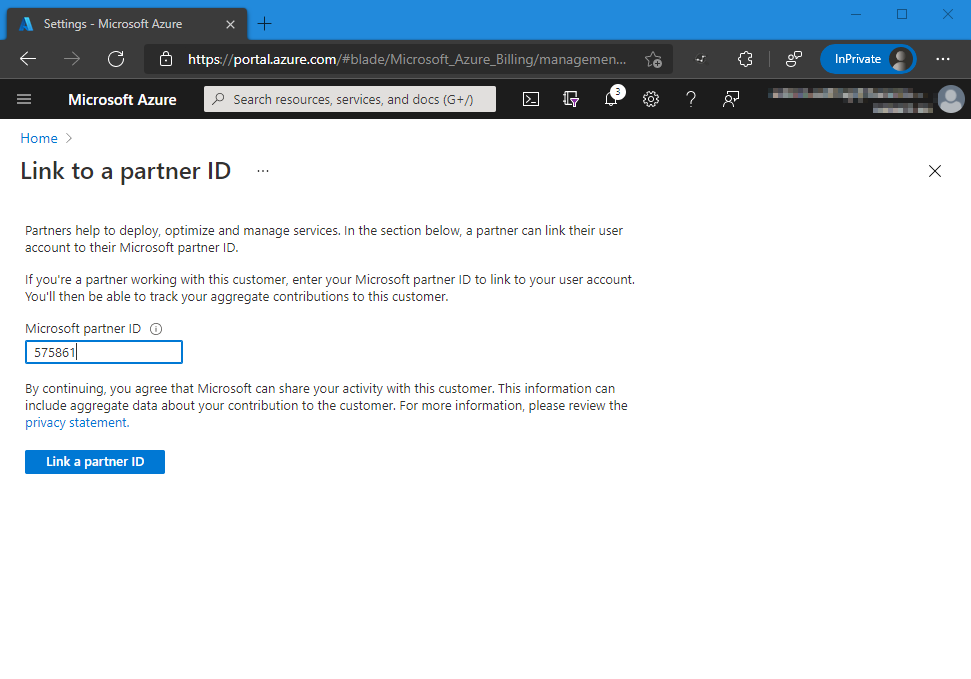Open the Feedback panel icon
The width and height of the screenshot is (971, 679).
click(731, 99)
